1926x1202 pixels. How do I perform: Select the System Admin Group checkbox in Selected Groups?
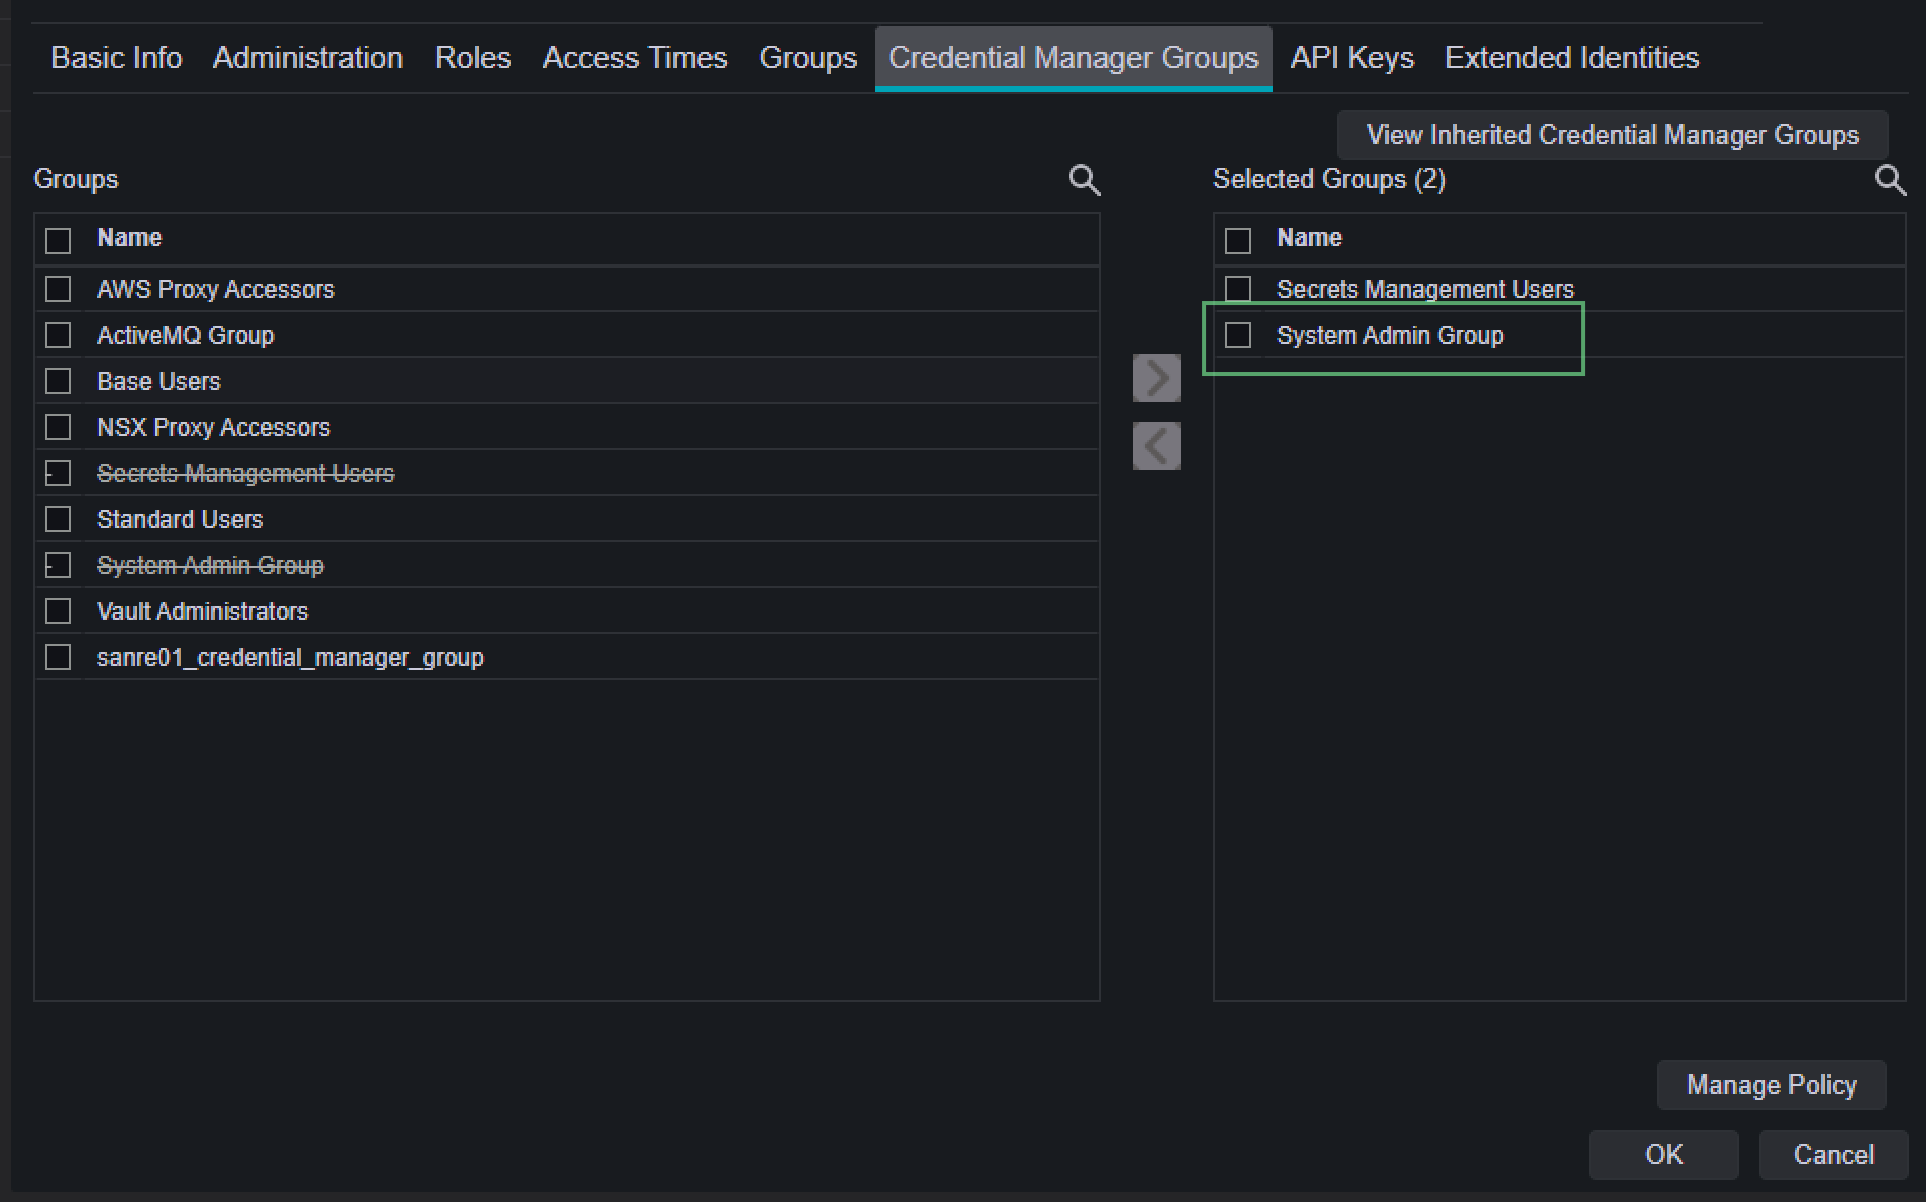pyautogui.click(x=1238, y=335)
